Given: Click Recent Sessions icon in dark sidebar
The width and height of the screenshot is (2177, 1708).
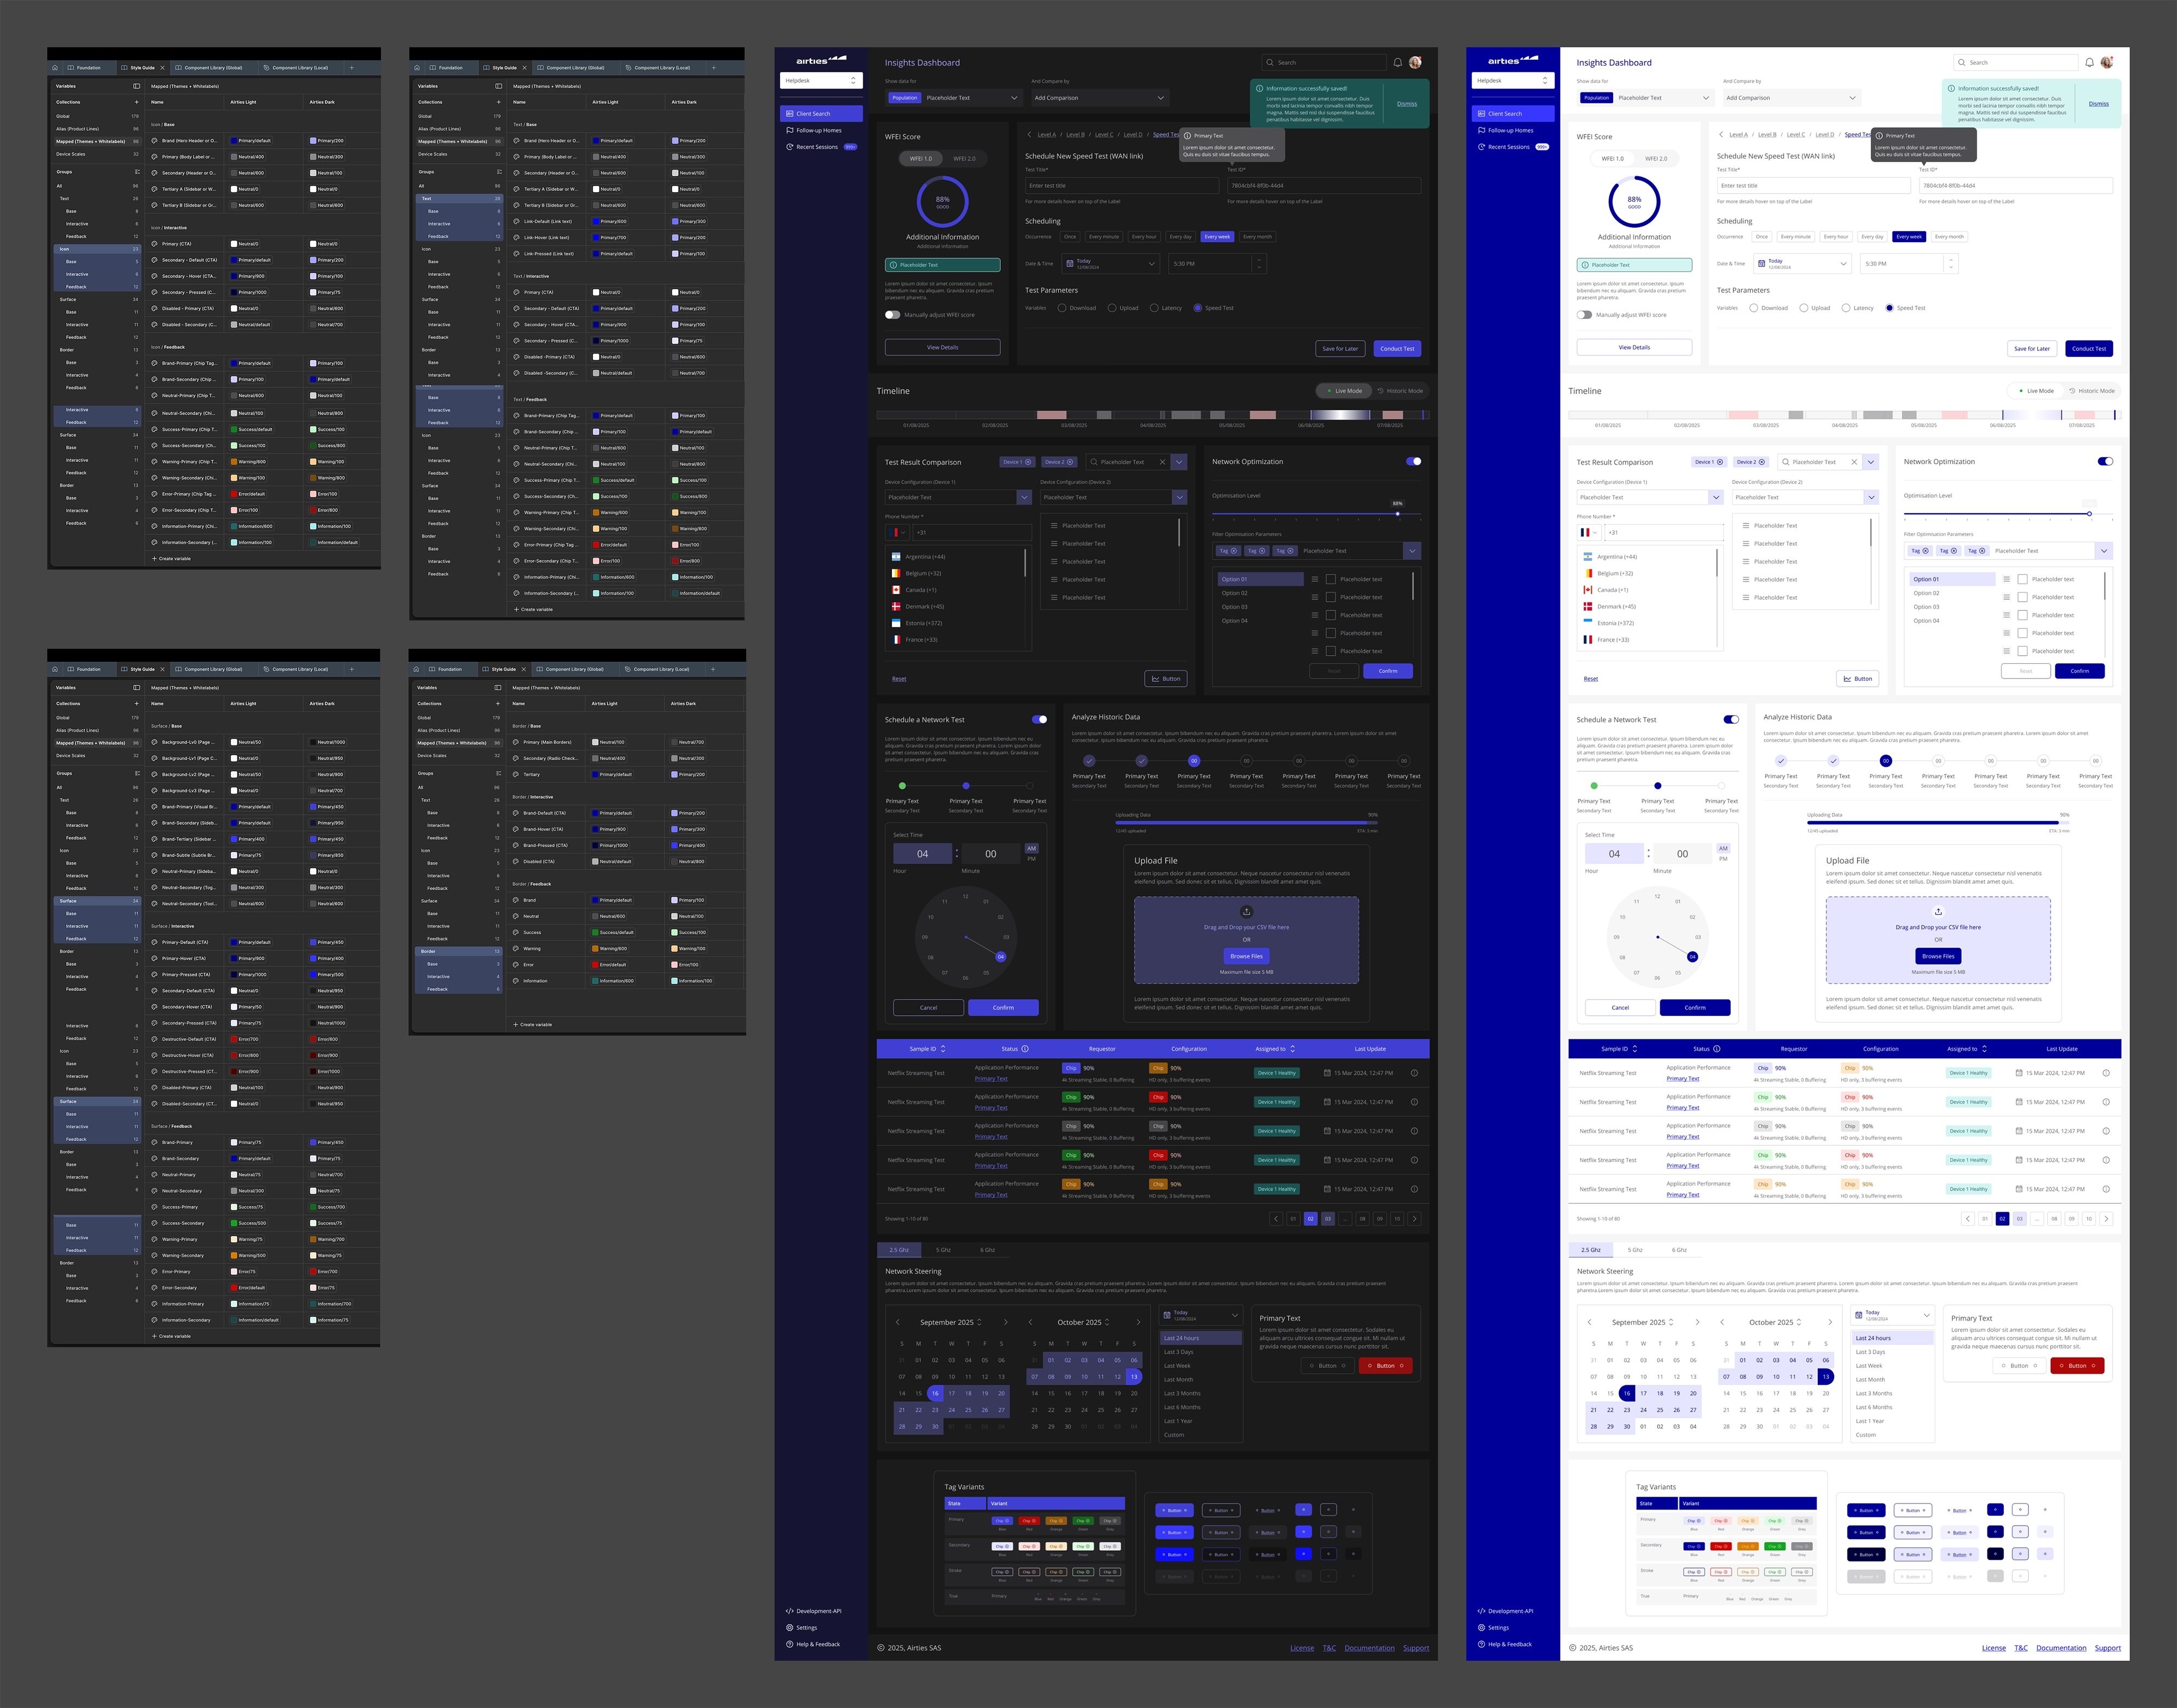Looking at the screenshot, I should (790, 147).
